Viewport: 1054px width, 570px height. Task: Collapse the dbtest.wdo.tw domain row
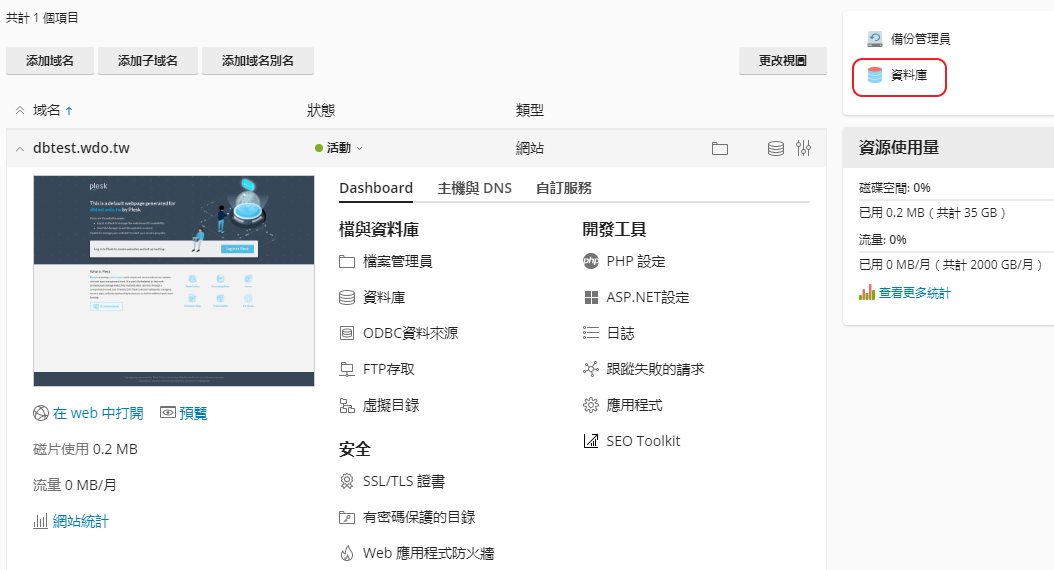(19, 149)
